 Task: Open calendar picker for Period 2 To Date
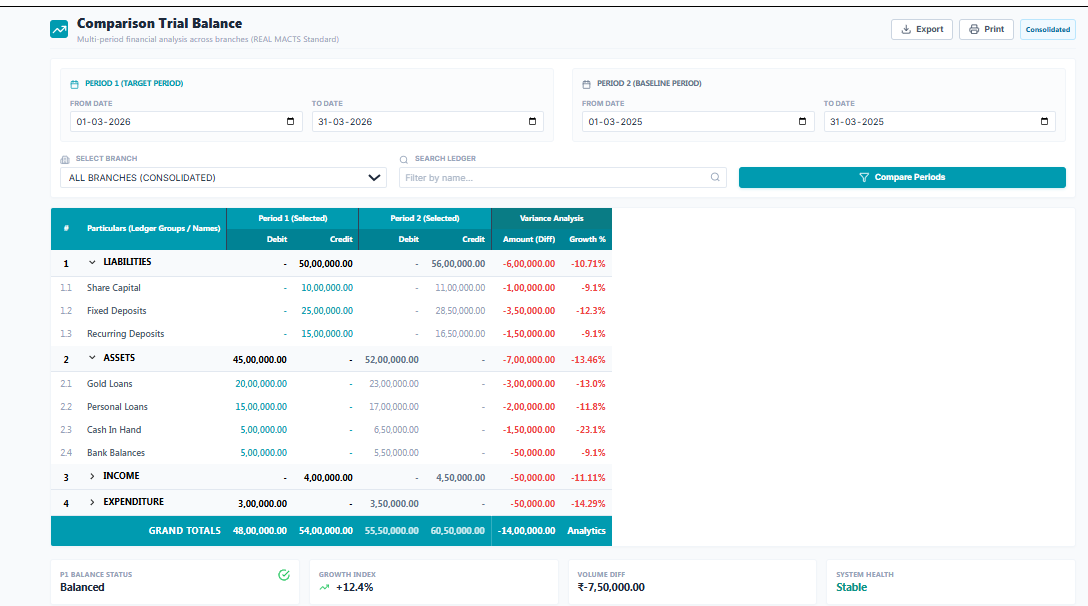[1045, 122]
